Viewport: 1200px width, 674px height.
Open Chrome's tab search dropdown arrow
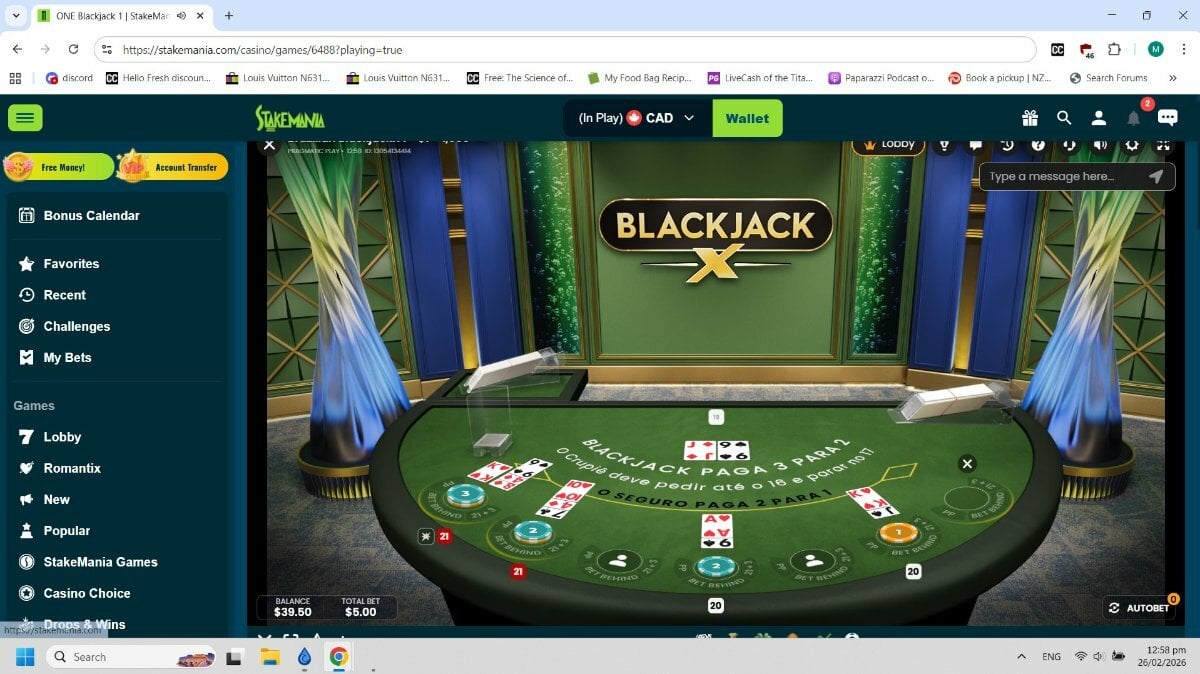15,16
